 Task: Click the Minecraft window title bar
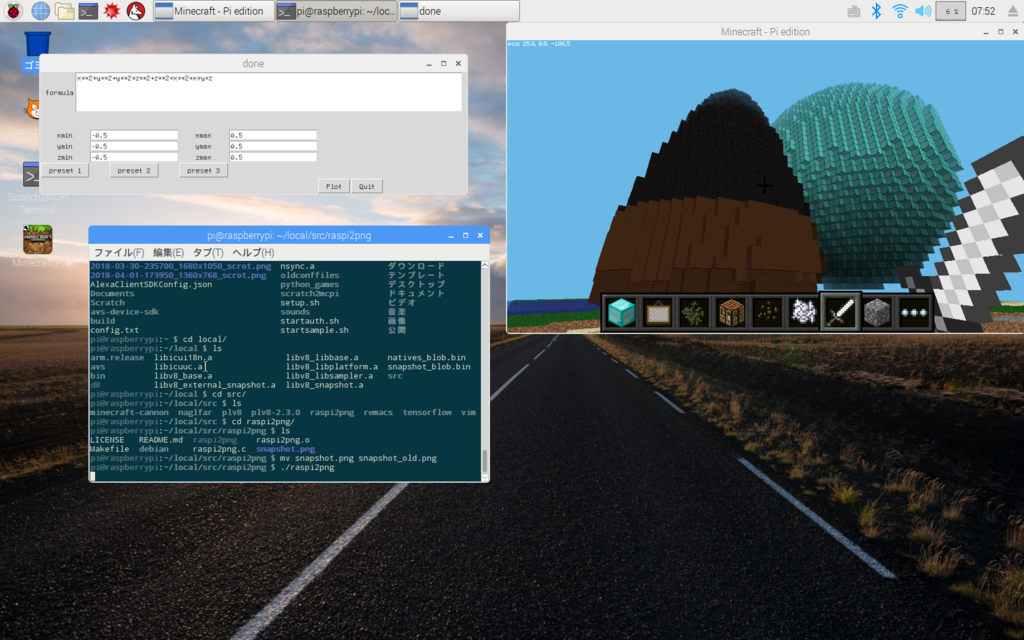[x=765, y=31]
